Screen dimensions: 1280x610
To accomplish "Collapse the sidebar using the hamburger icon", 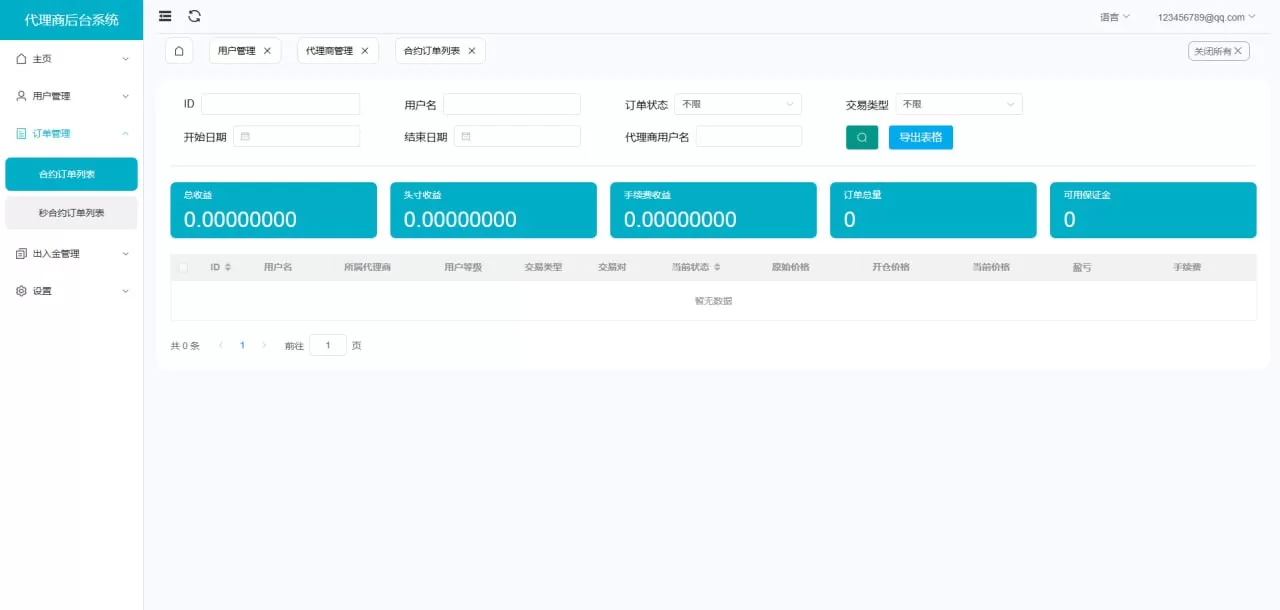I will coord(165,15).
